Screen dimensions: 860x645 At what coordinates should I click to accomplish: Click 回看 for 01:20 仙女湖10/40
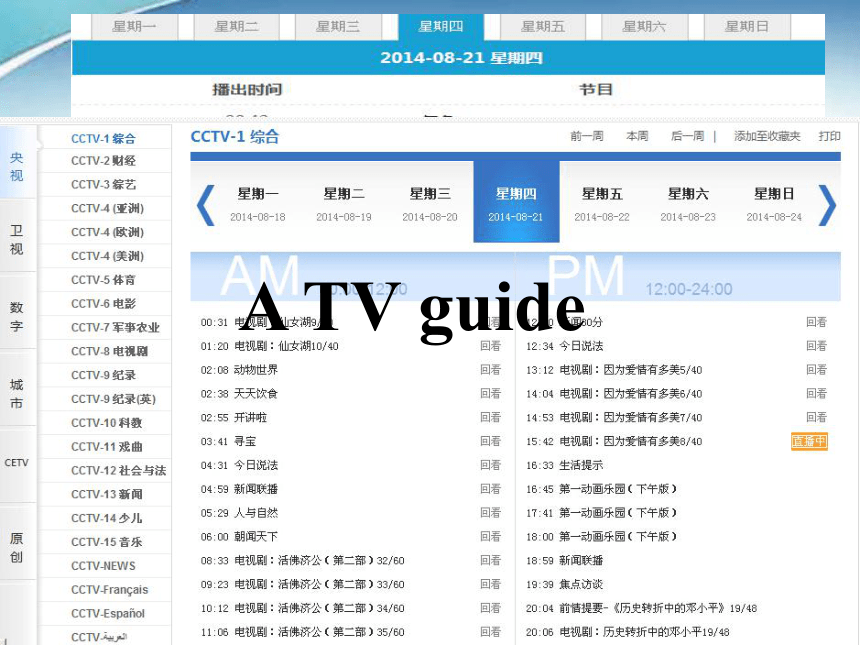490,346
